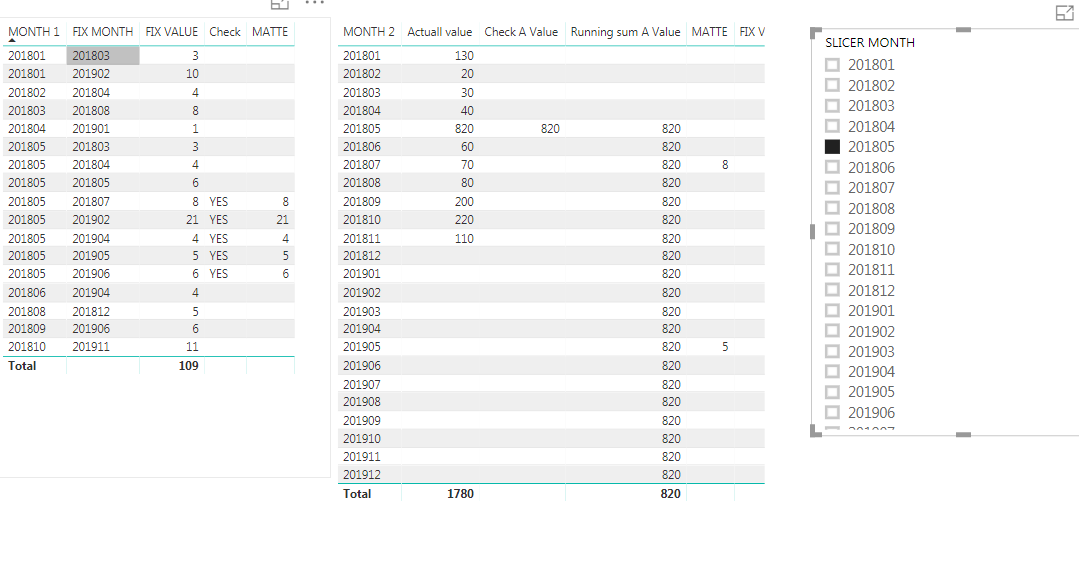Check the 201901 slicer checkbox
1079x571 pixels.
[832, 310]
